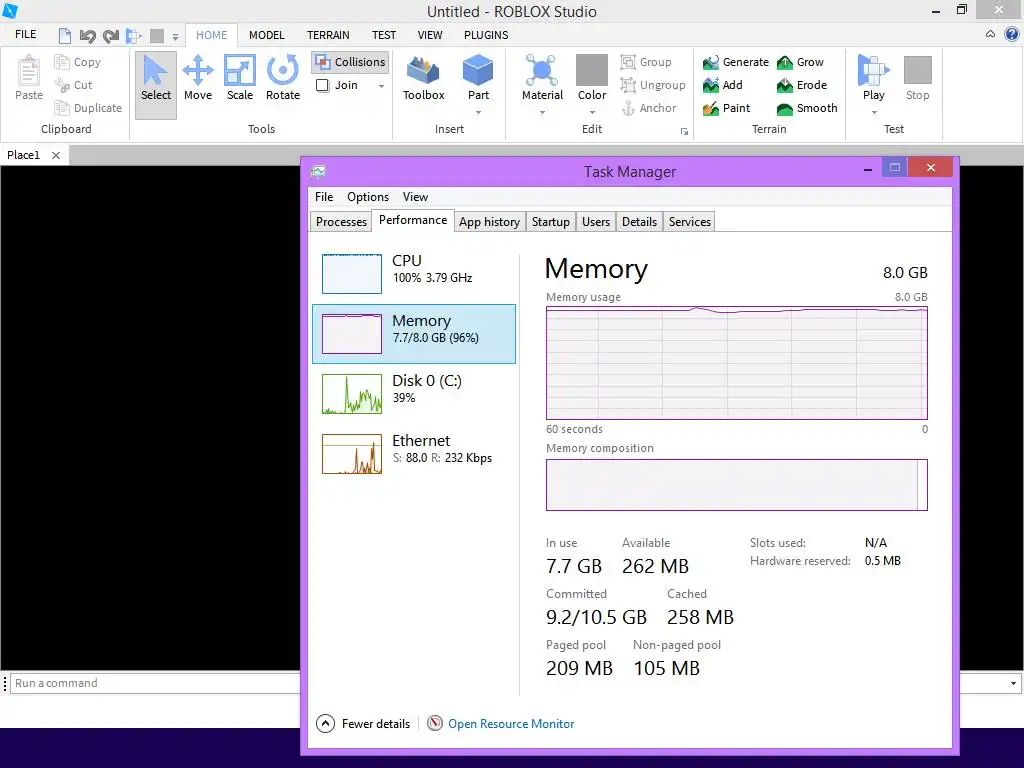
Task: Select the Select tool in ribbon
Action: click(x=155, y=84)
